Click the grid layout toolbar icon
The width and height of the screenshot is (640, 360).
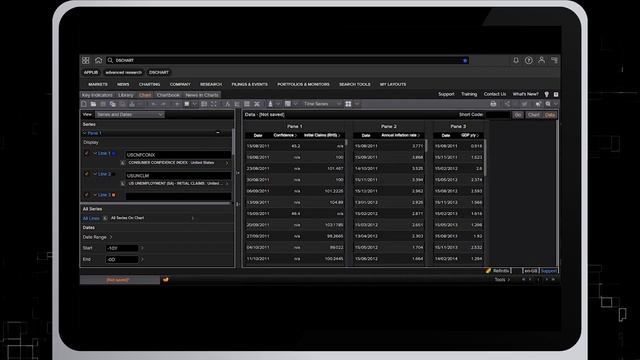point(348,104)
